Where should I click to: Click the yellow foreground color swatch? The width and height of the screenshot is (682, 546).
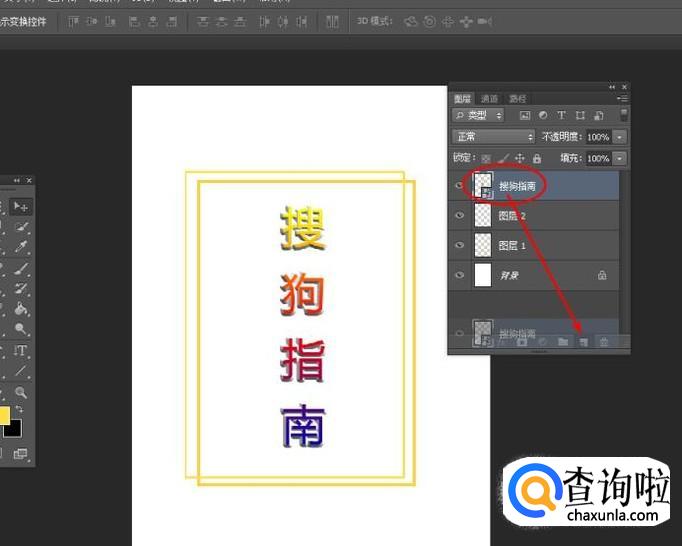pos(3,416)
